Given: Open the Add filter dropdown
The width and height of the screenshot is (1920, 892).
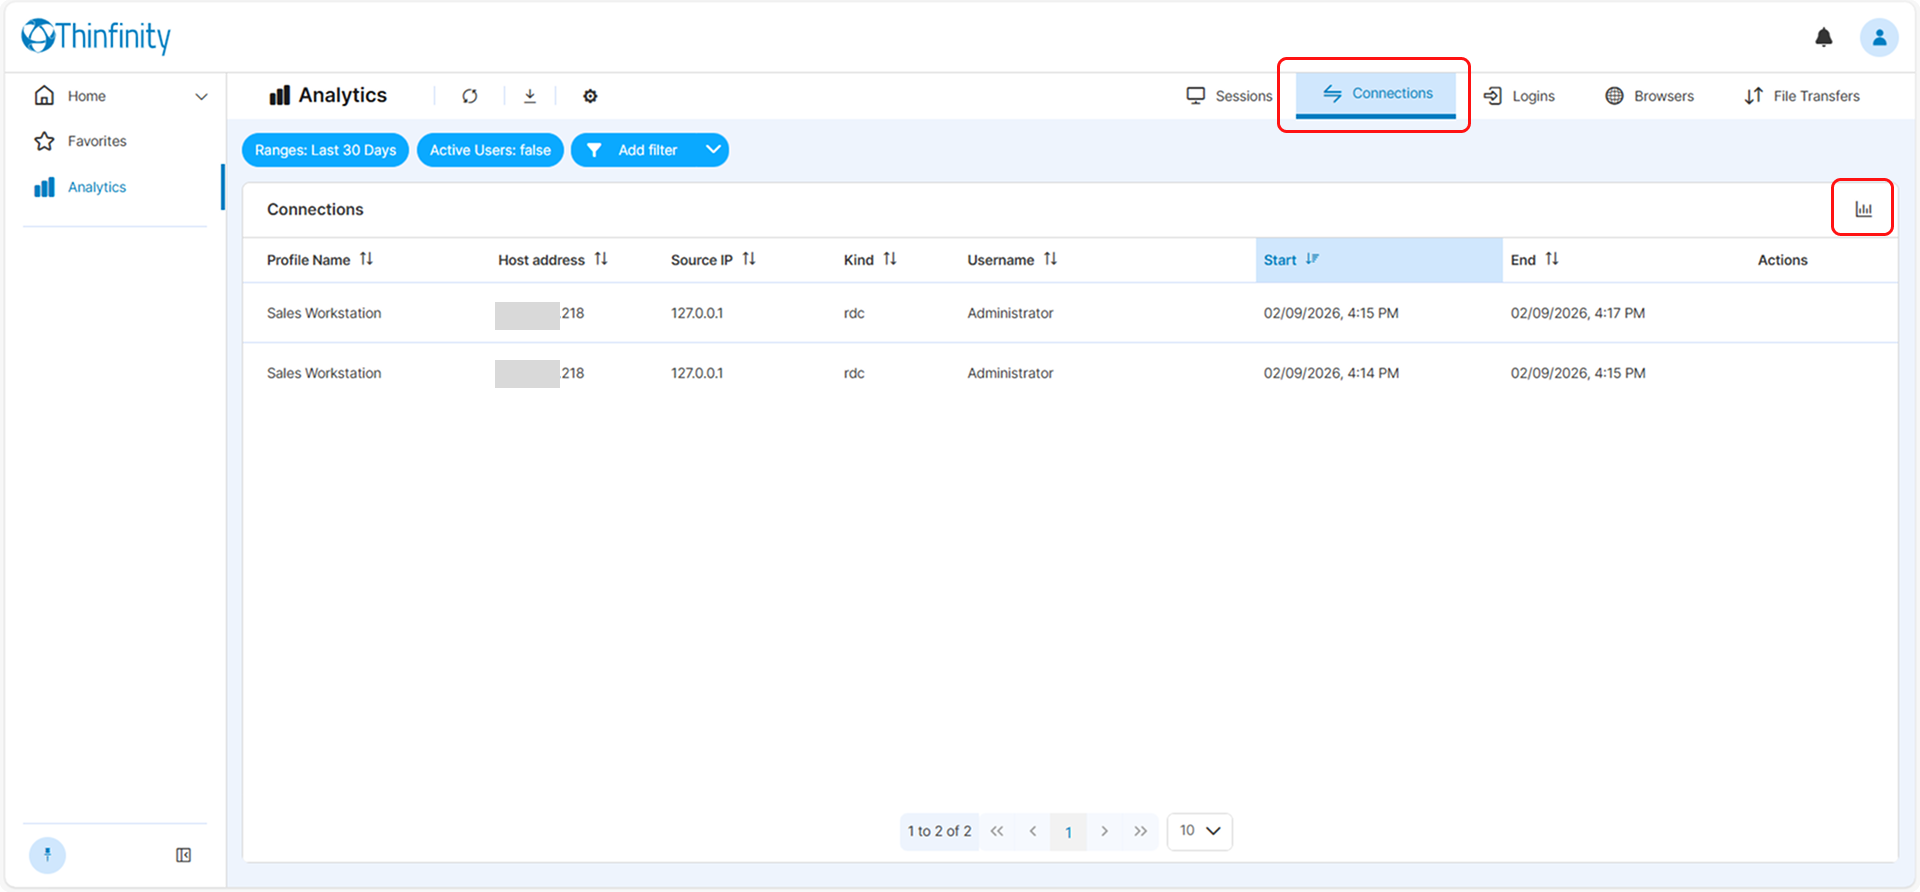Looking at the screenshot, I should tap(650, 150).
